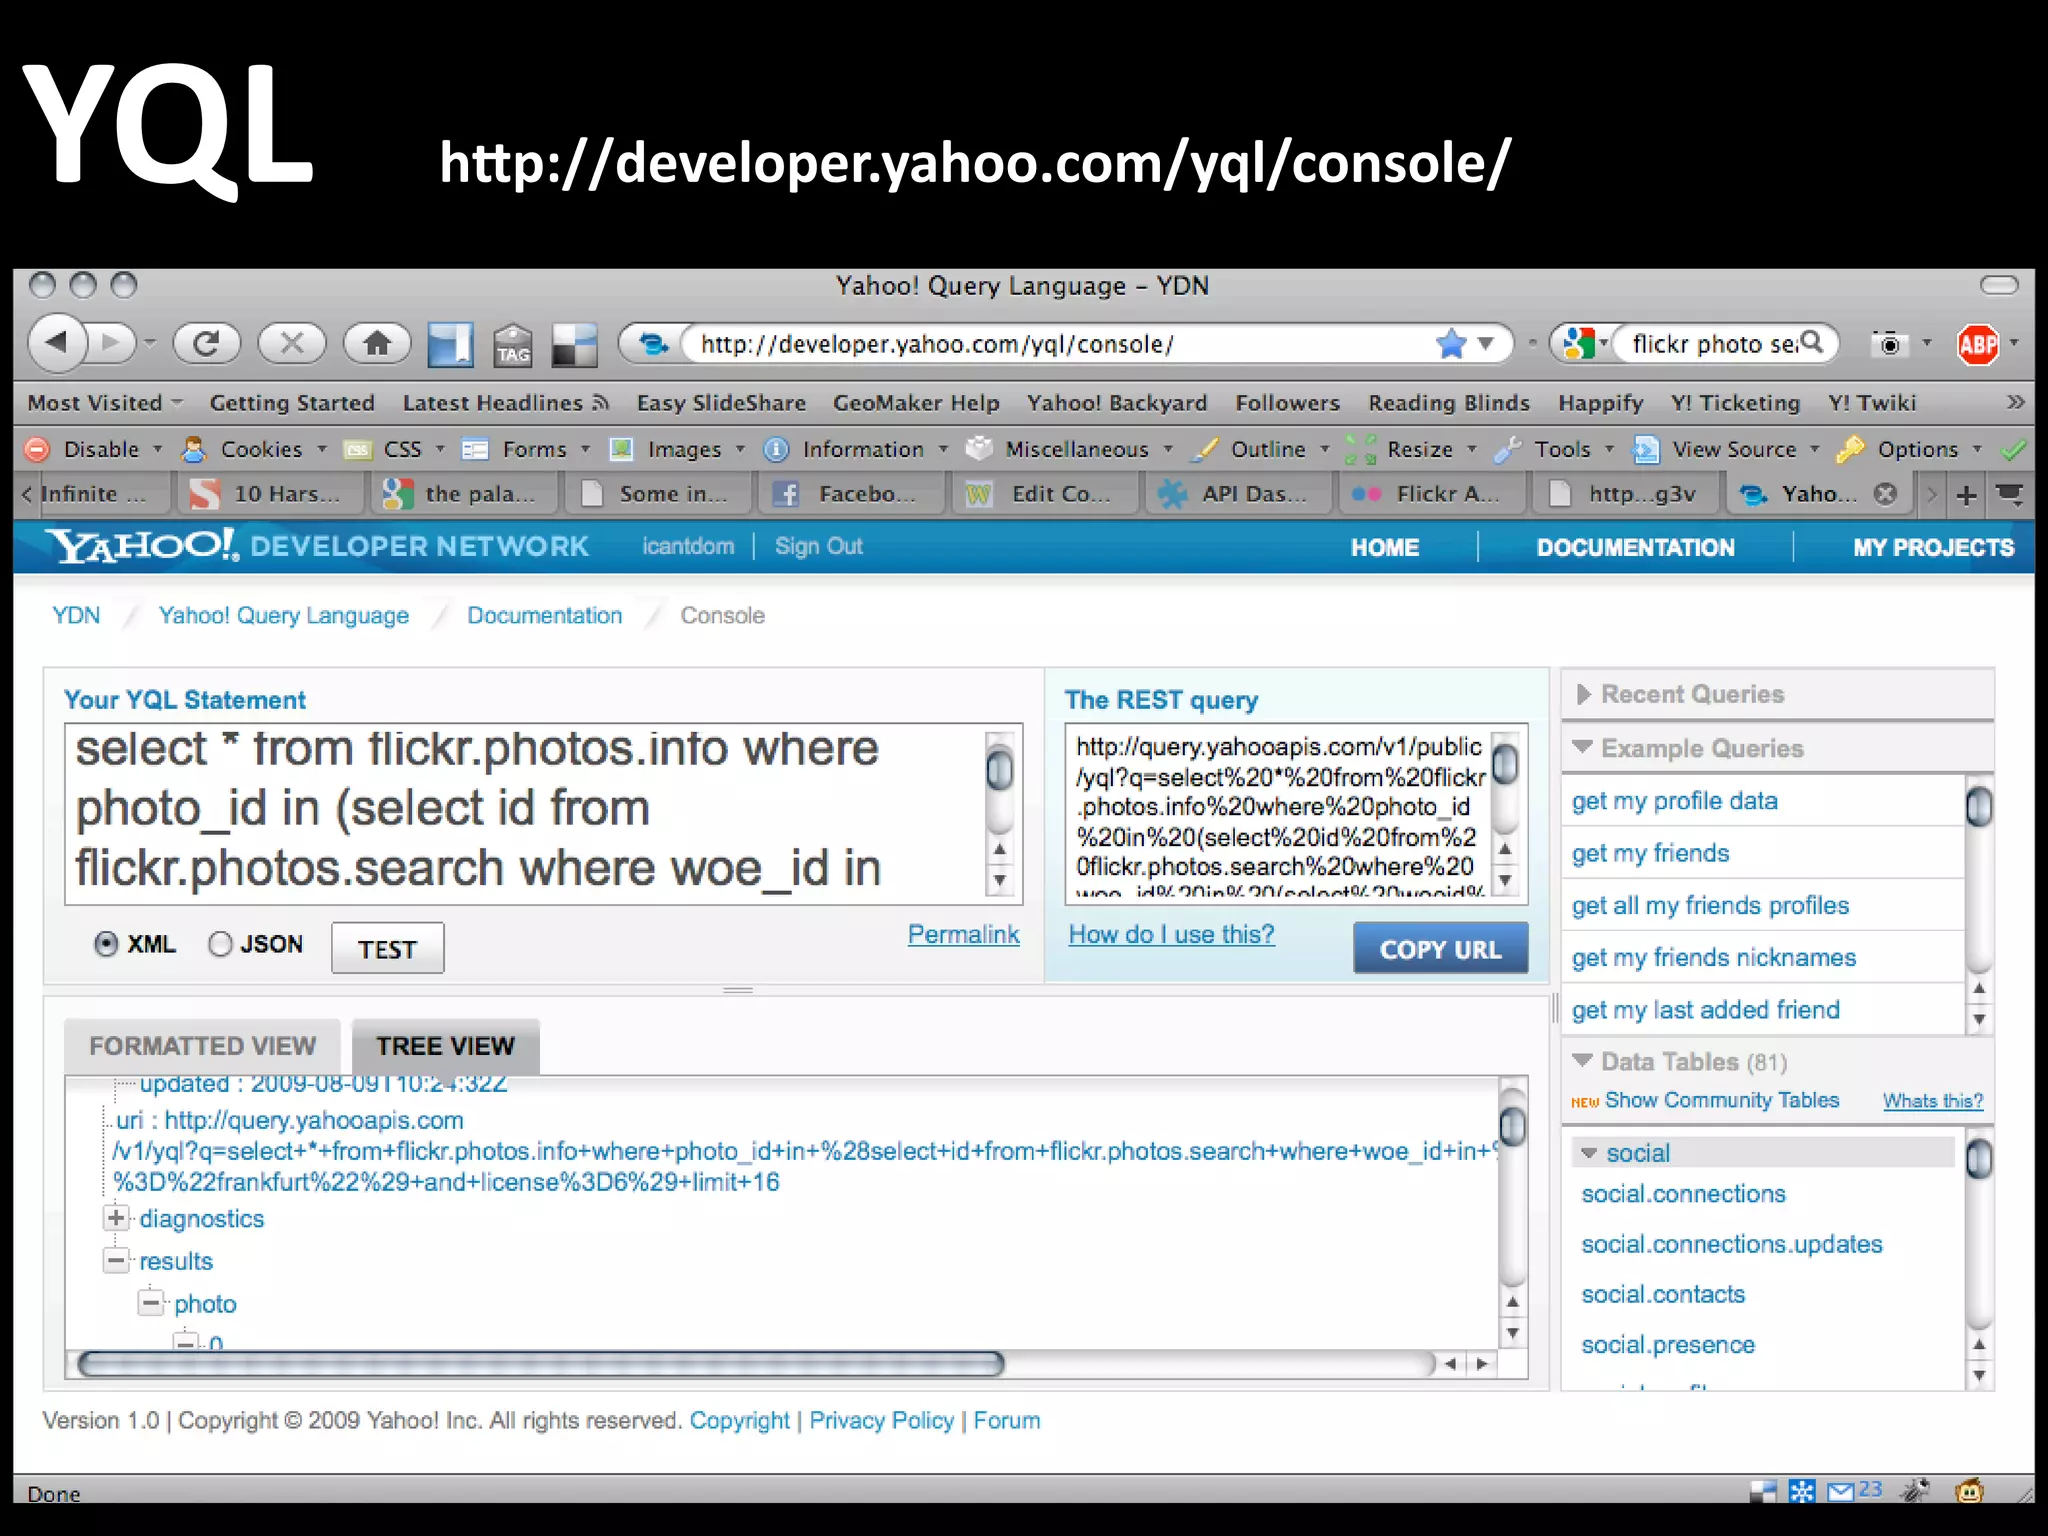Screen dimensions: 2048x1536
Task: Open the Most Visited bookmarks menu
Action: pyautogui.click(x=104, y=402)
